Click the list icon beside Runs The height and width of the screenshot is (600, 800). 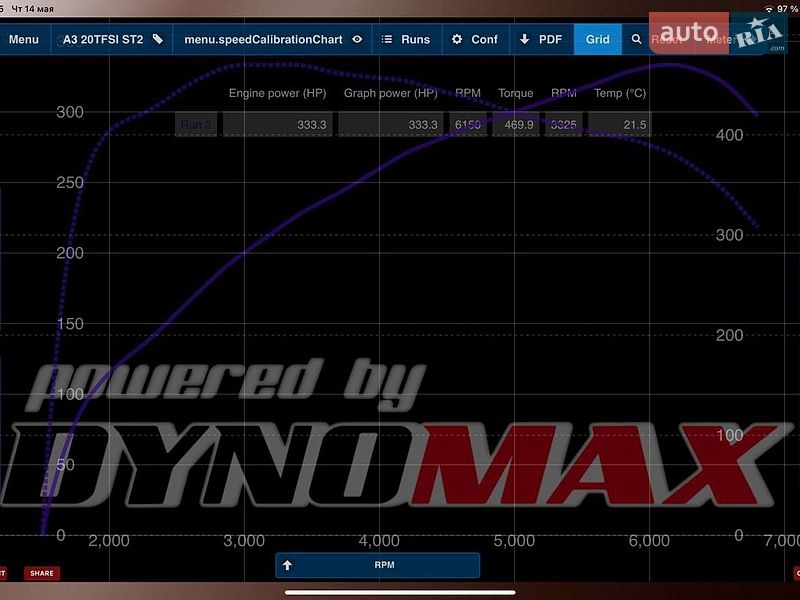coord(387,39)
